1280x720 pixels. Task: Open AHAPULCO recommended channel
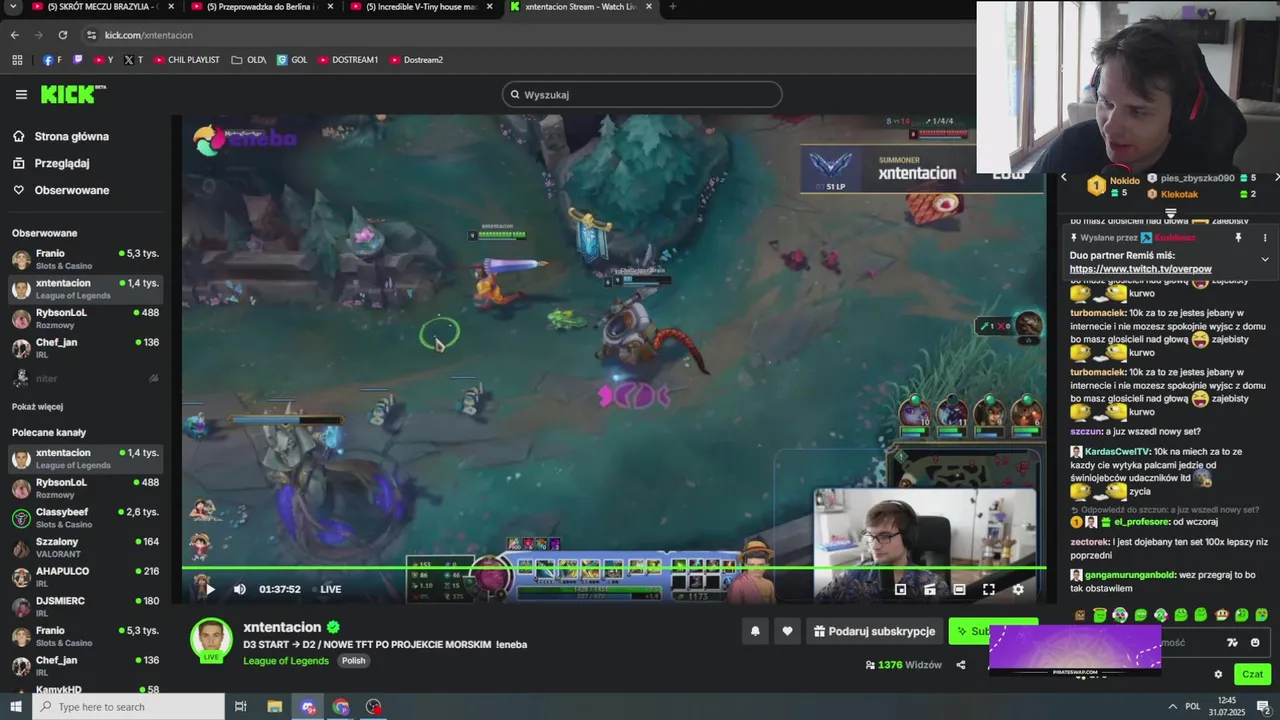(x=85, y=577)
